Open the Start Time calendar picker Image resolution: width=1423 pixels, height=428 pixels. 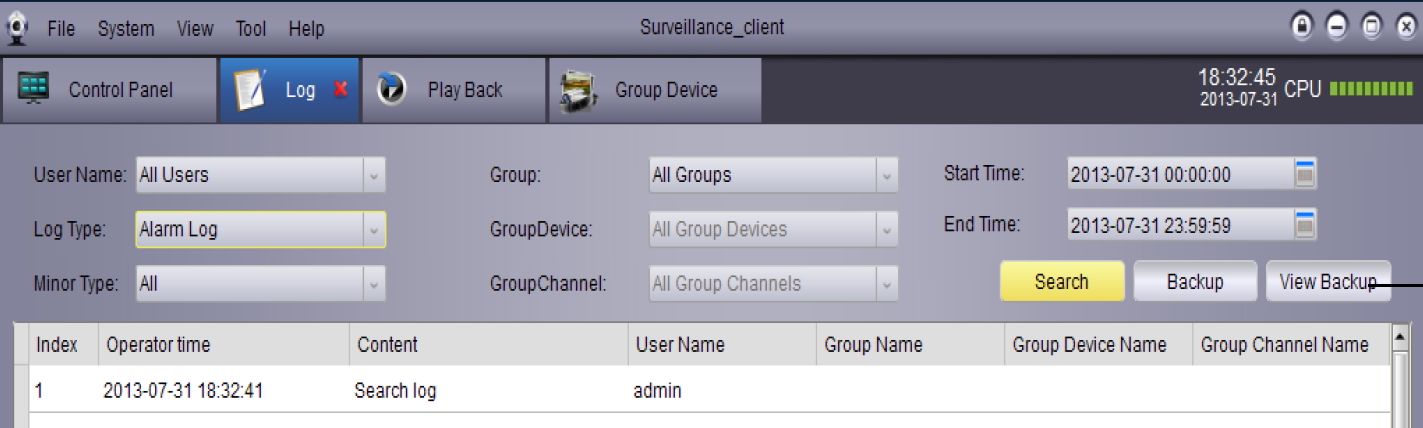(1305, 174)
